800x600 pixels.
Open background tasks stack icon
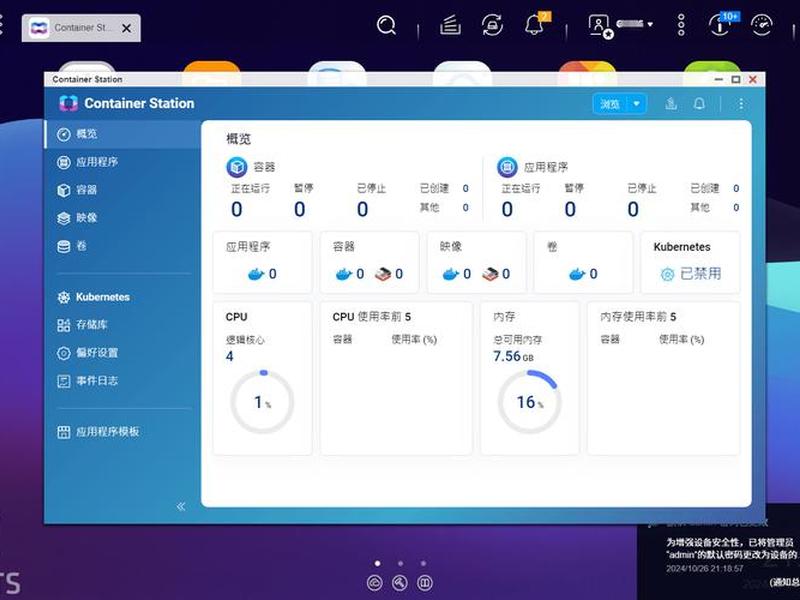(450, 24)
